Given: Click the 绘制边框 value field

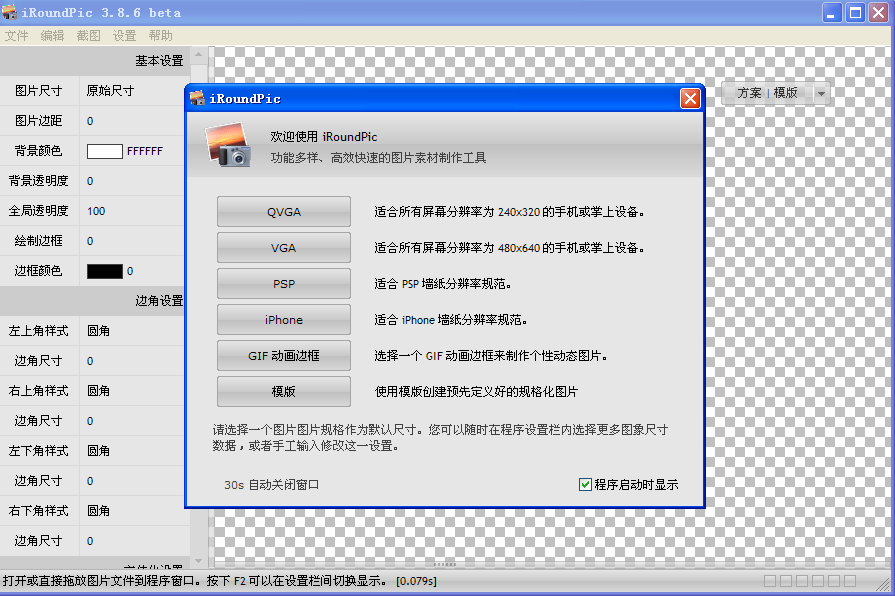Looking at the screenshot, I should (x=132, y=241).
